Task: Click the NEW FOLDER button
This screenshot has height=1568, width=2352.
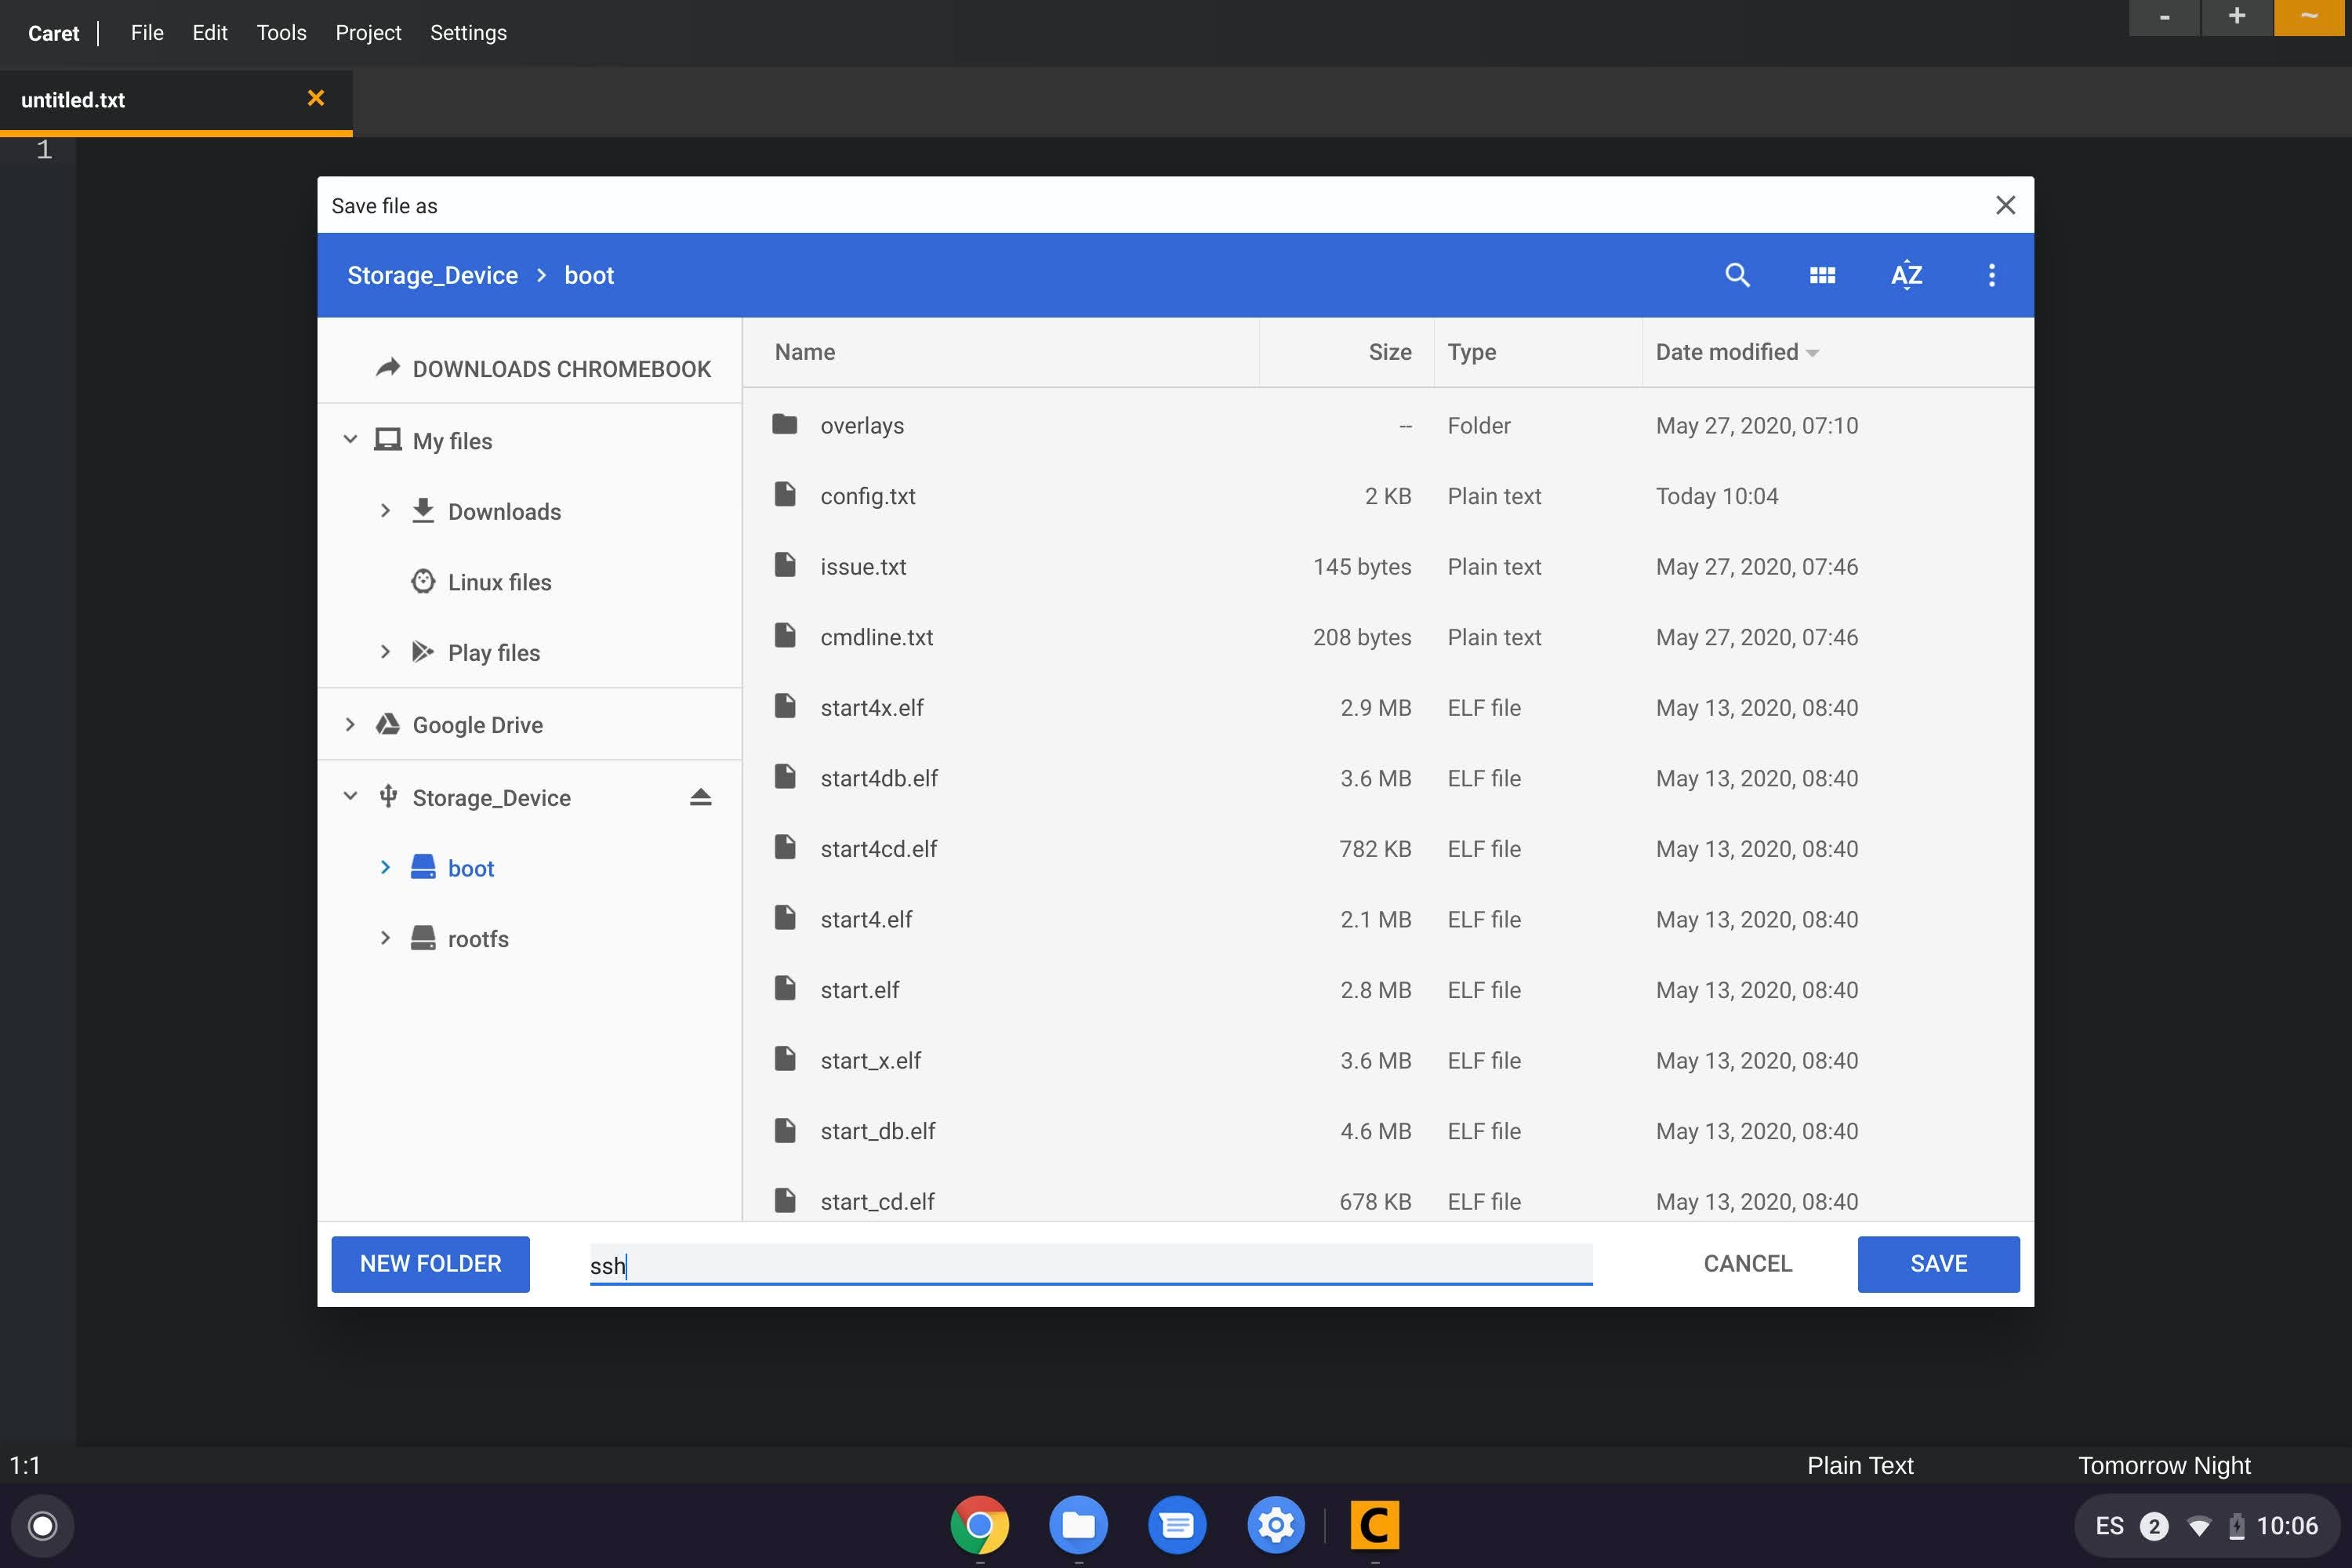Action: 430,1263
